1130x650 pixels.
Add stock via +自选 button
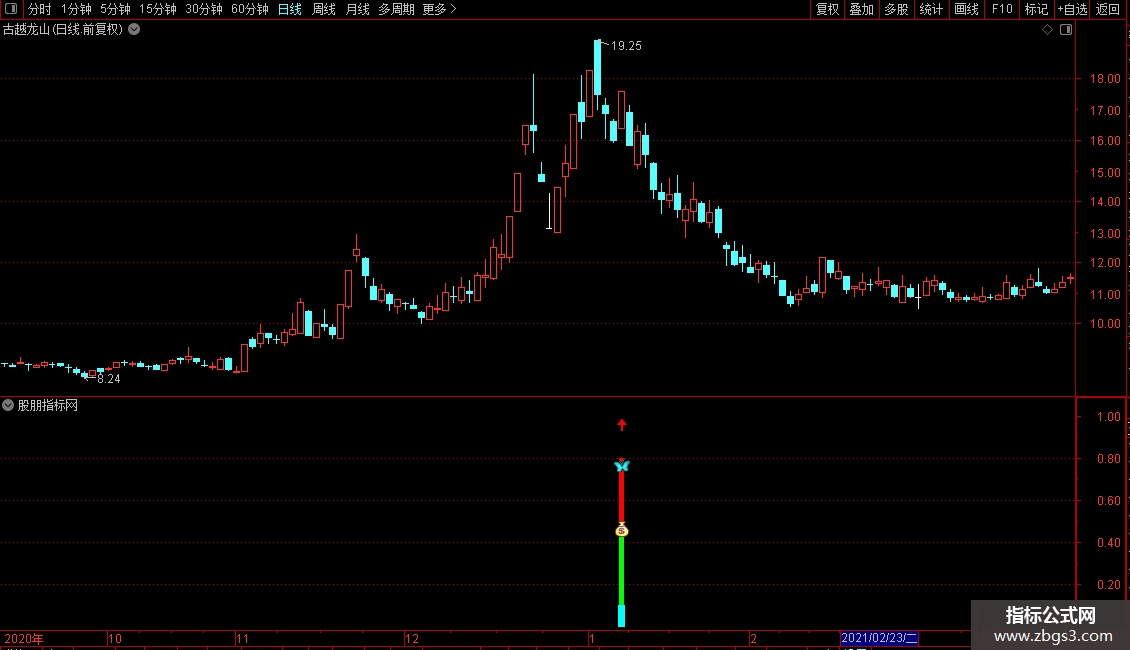click(x=1072, y=9)
